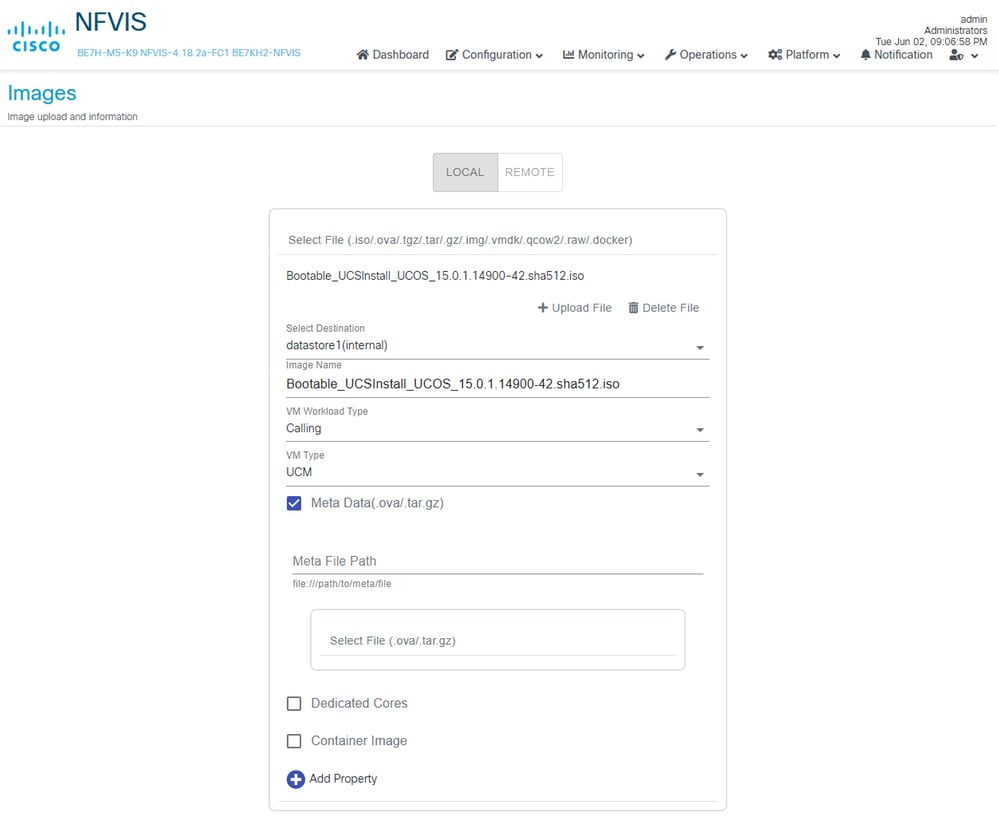Viewport: 999px width, 819px height.
Task: Expand the Configuration menu chevron
Action: (539, 56)
